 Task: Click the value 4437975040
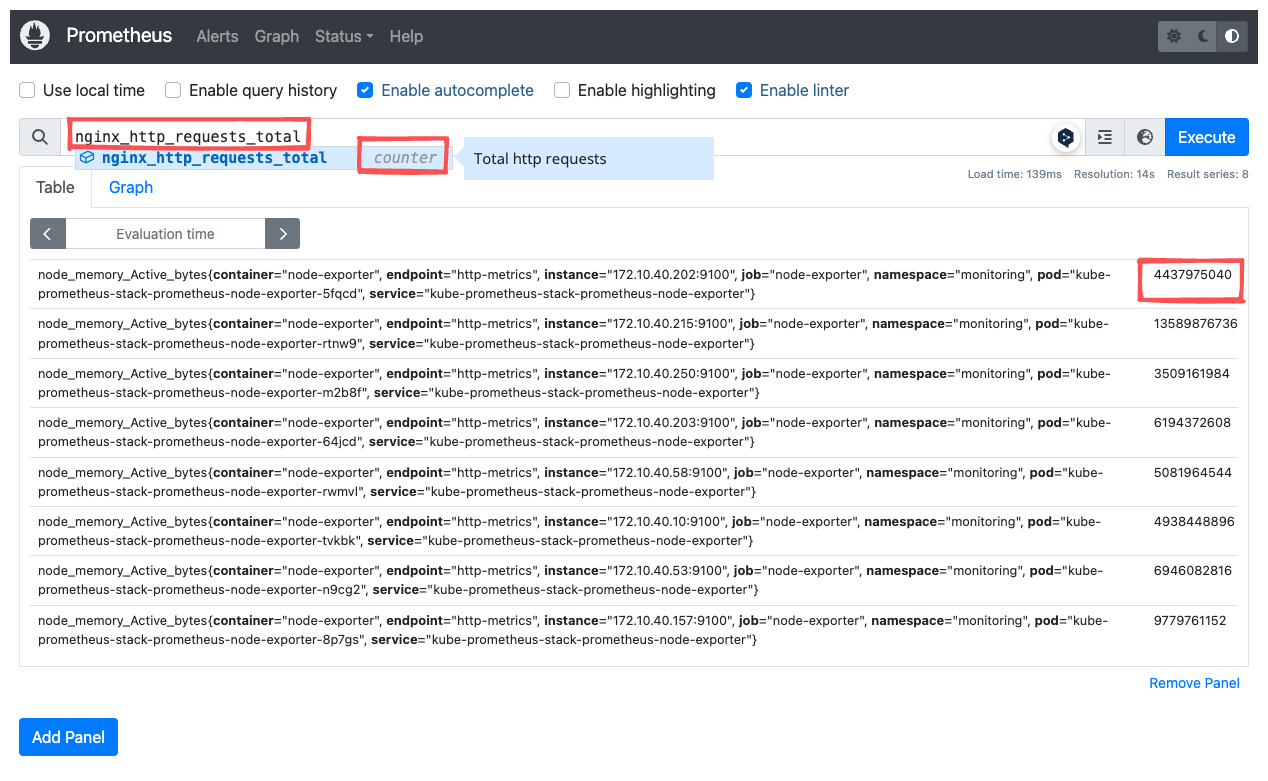click(1193, 274)
